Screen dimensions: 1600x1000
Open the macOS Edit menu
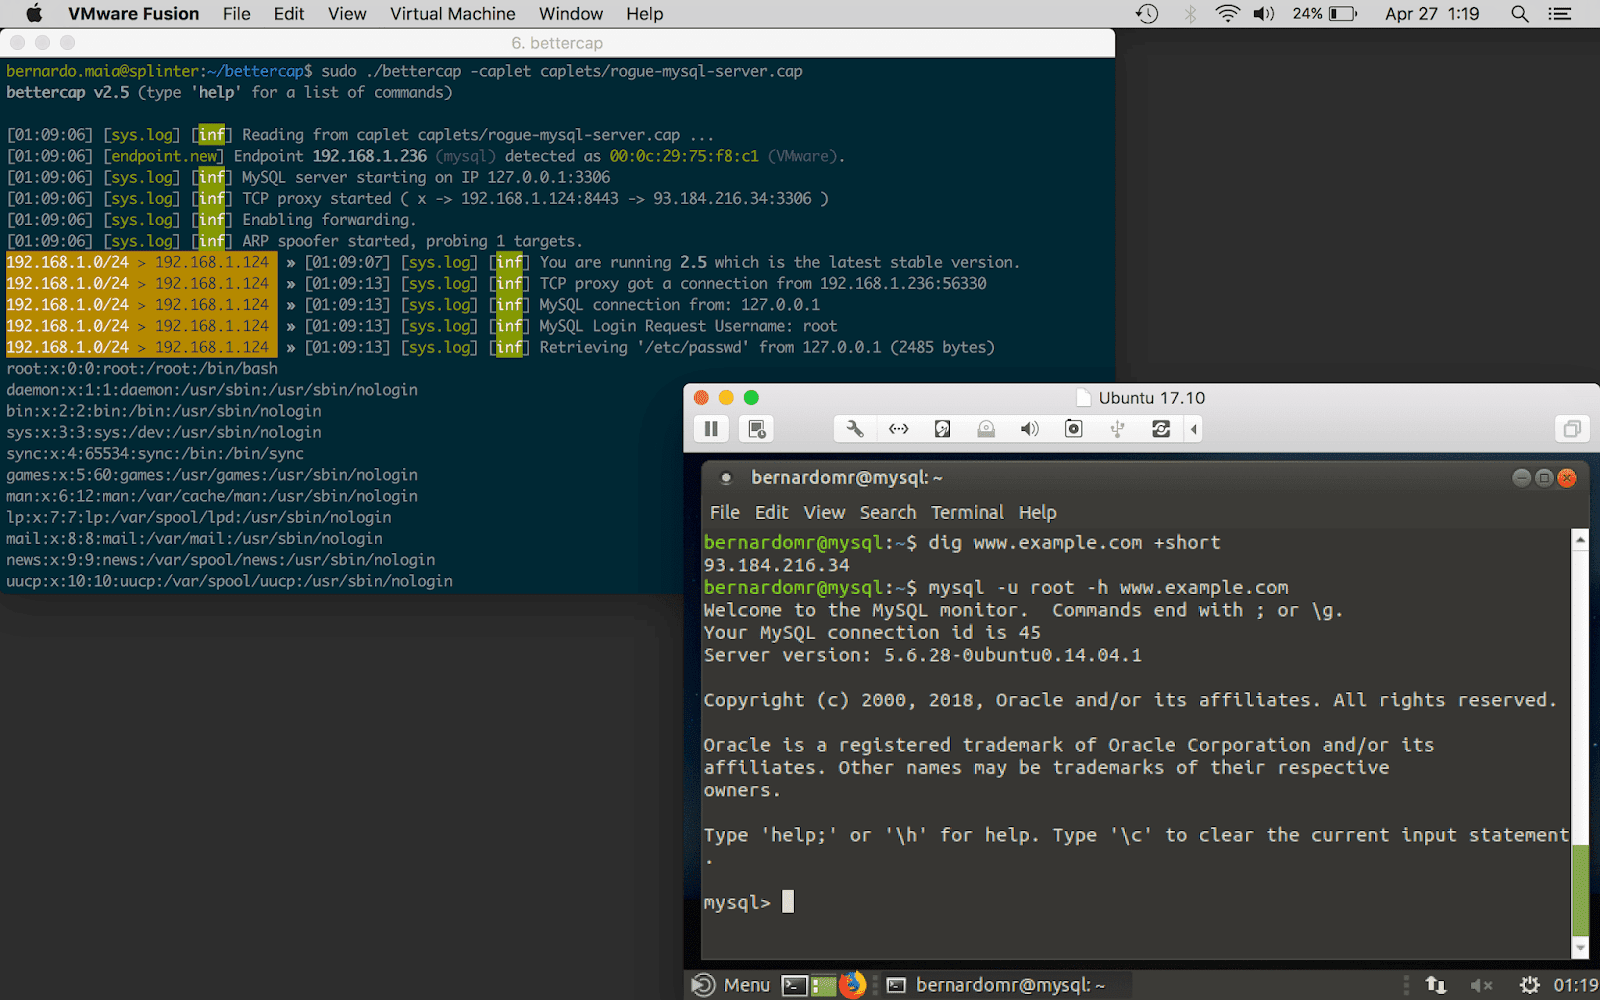coord(289,14)
